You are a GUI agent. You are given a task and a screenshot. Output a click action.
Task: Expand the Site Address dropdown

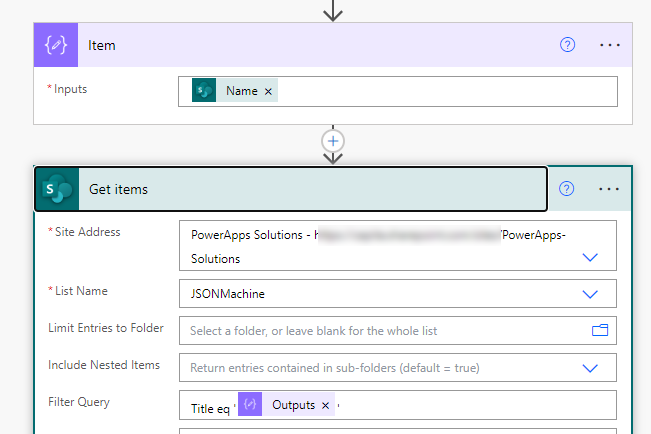pyautogui.click(x=590, y=257)
